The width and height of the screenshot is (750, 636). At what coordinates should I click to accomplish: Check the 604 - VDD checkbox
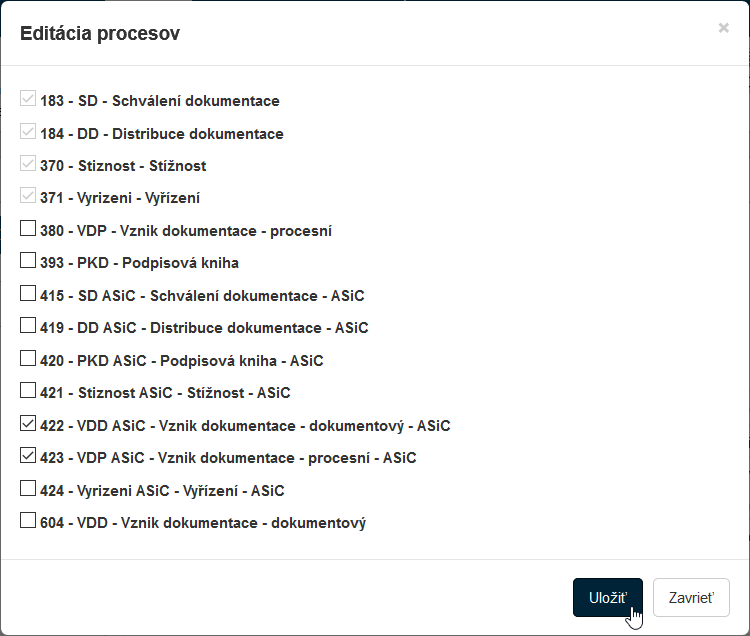[28, 522]
